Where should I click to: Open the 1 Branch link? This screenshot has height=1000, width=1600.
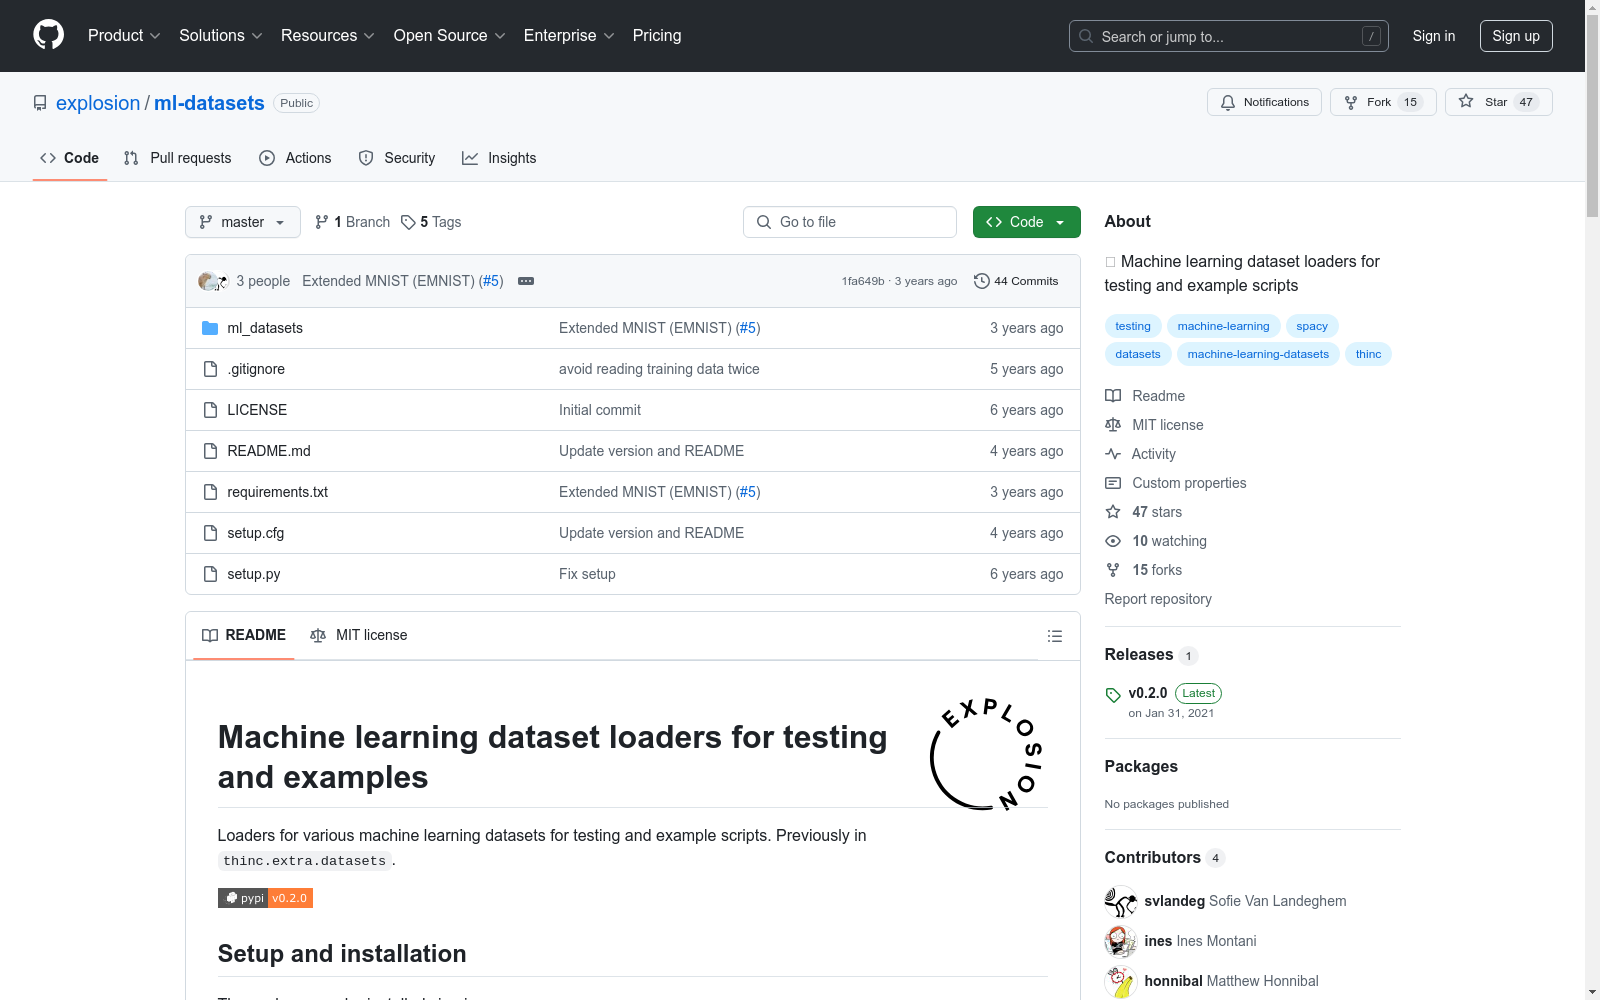(352, 222)
